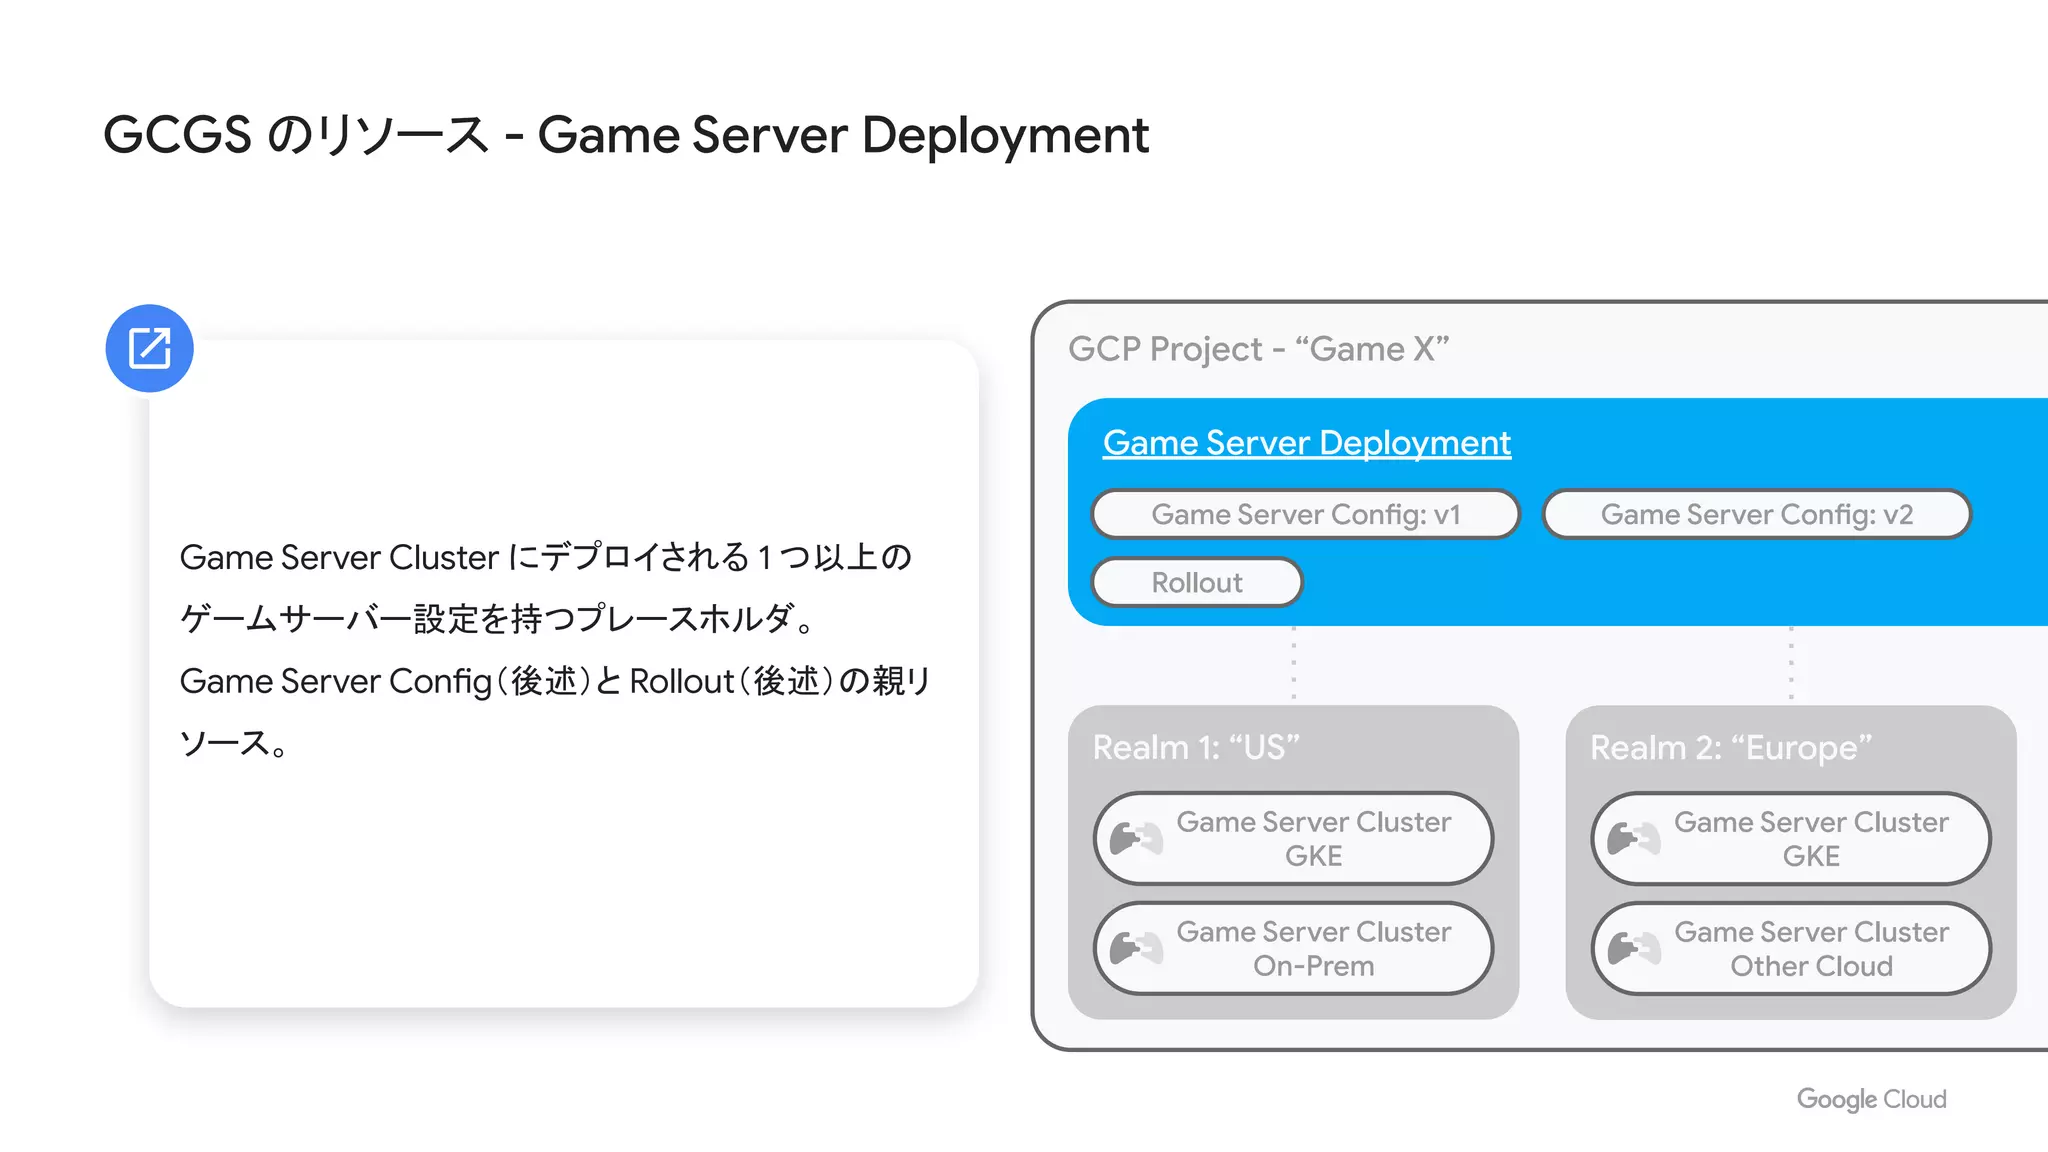Open the Game Server Deployment link
Image resolution: width=2048 pixels, height=1152 pixels.
tap(1306, 443)
